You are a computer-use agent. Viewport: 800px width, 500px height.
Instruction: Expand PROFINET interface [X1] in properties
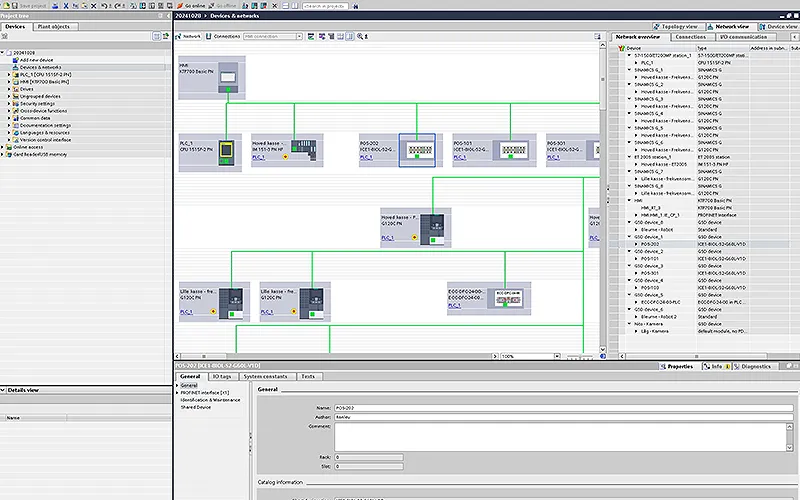point(177,393)
